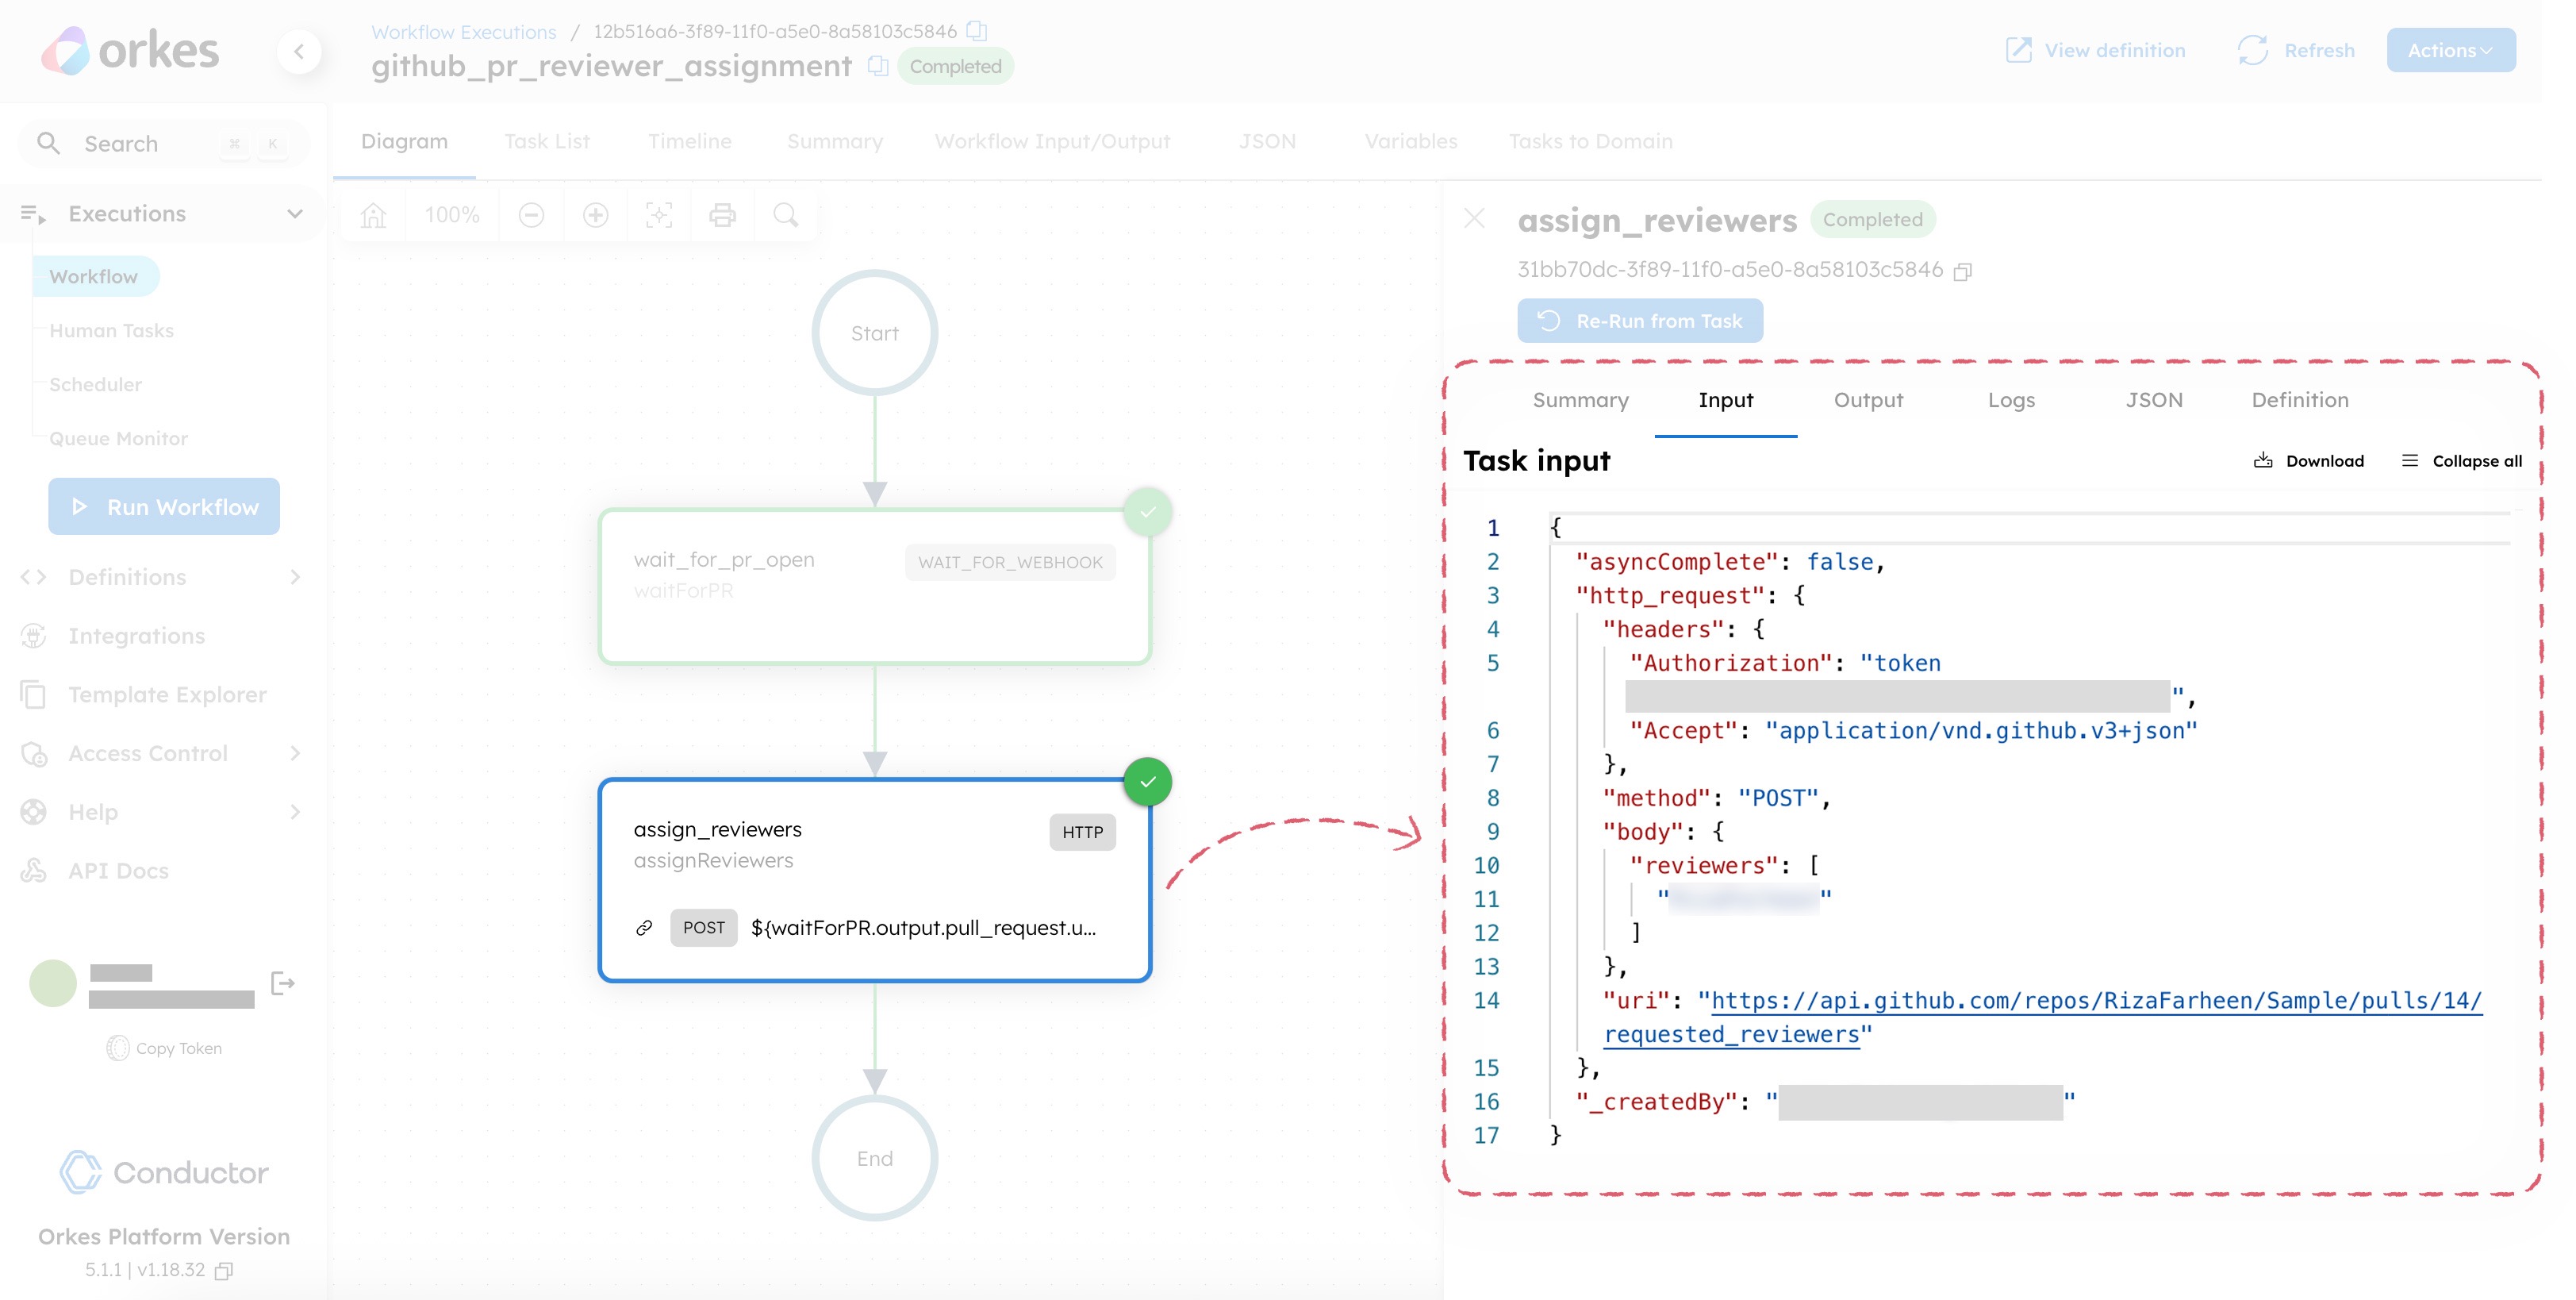Click Re-Run from Task
This screenshot has height=1300, width=2576.
[x=1640, y=321]
